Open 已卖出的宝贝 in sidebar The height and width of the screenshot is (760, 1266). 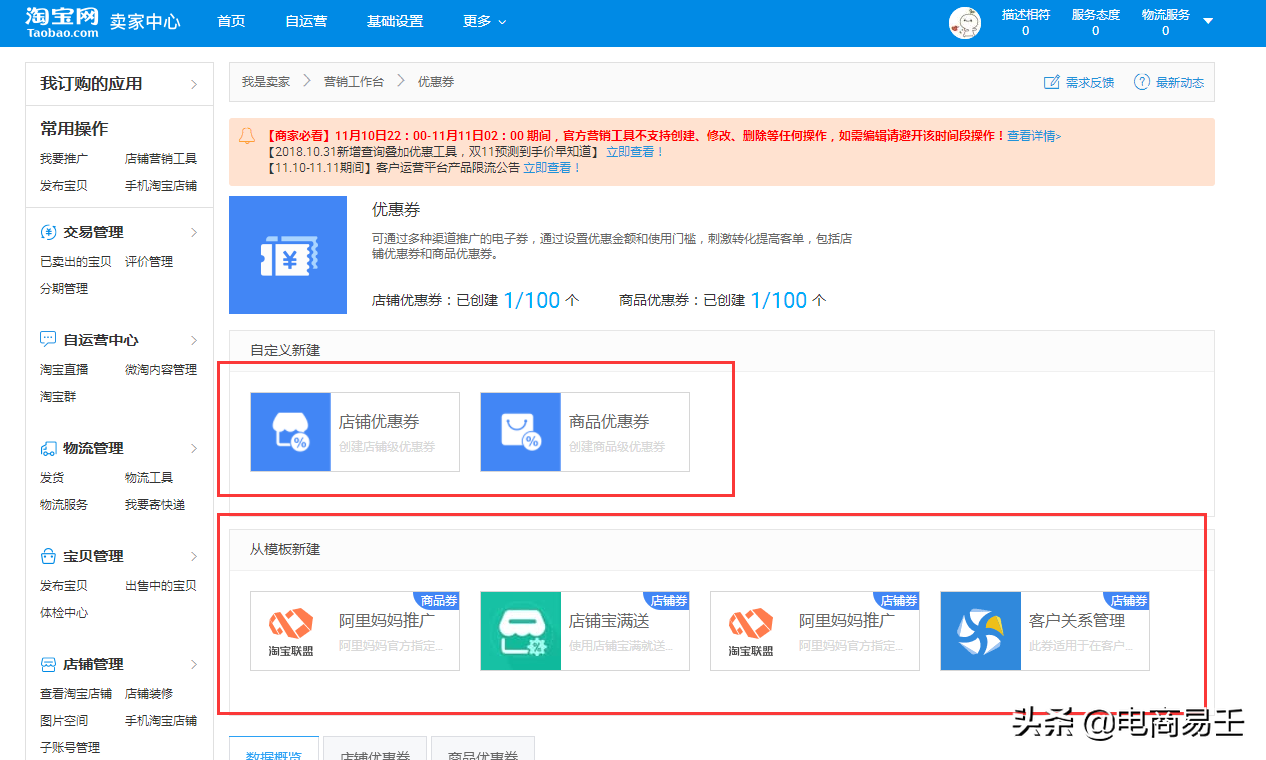[x=76, y=261]
